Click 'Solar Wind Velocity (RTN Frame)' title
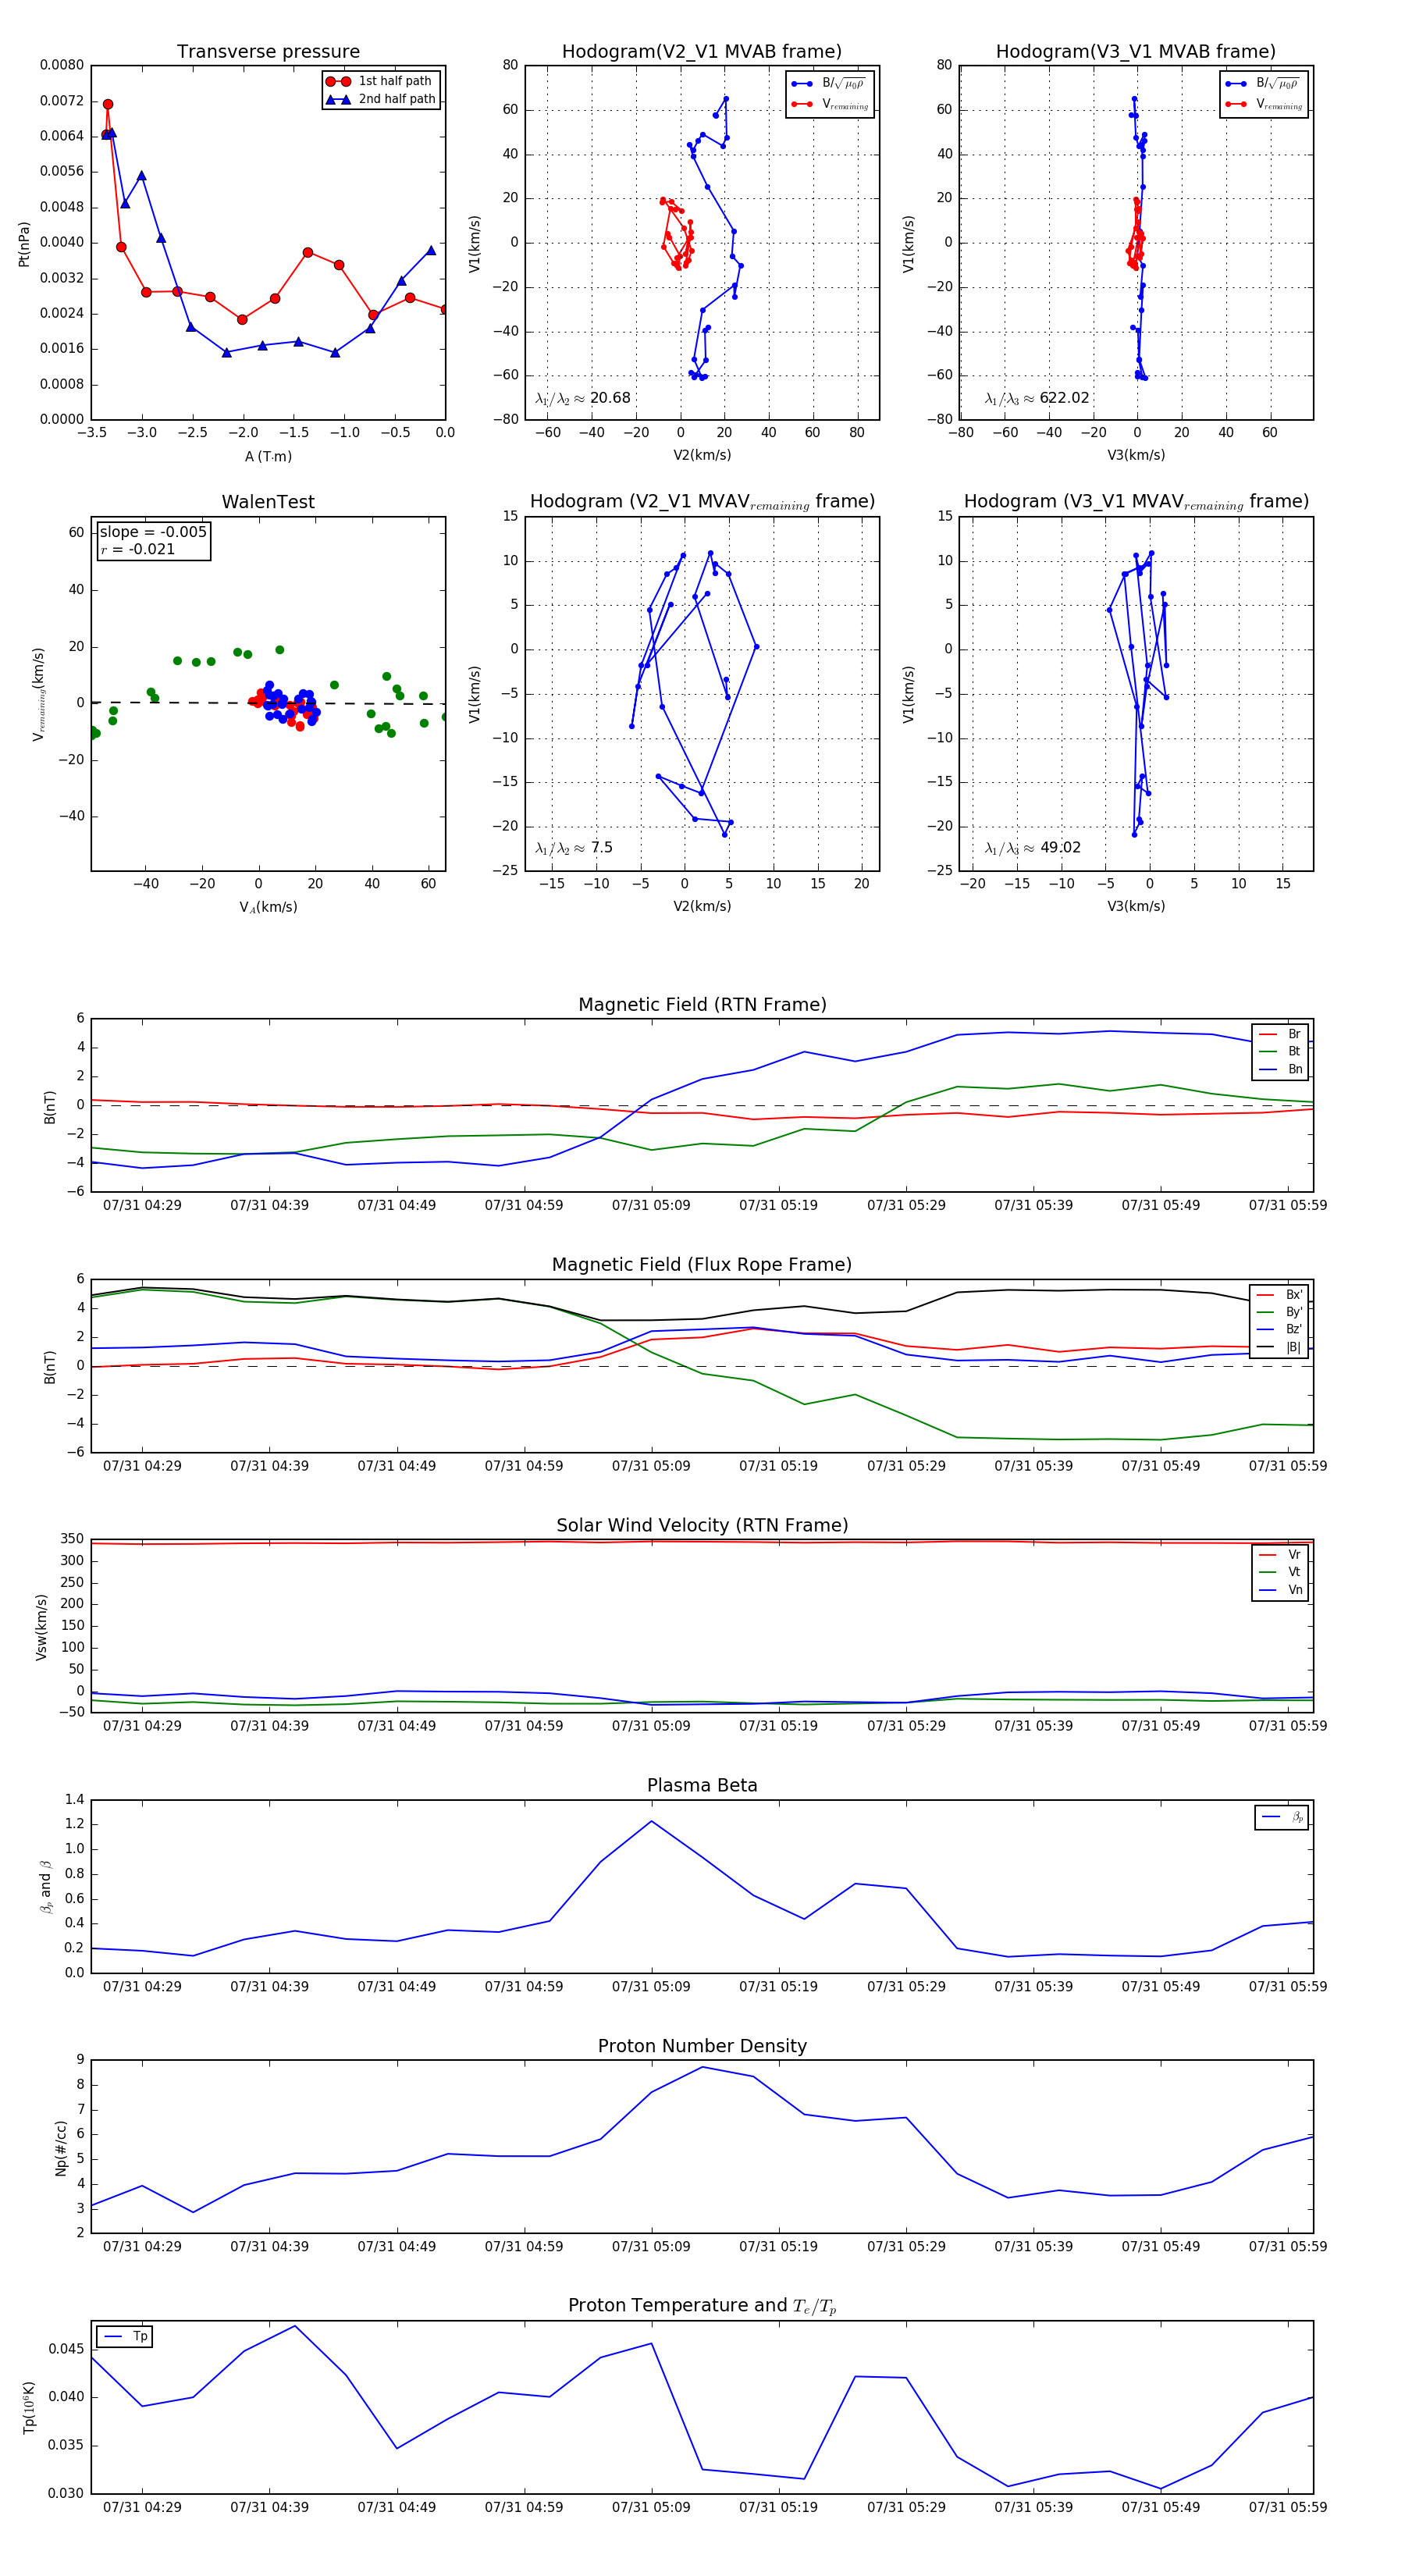The image size is (1405, 2576). coord(702,1525)
